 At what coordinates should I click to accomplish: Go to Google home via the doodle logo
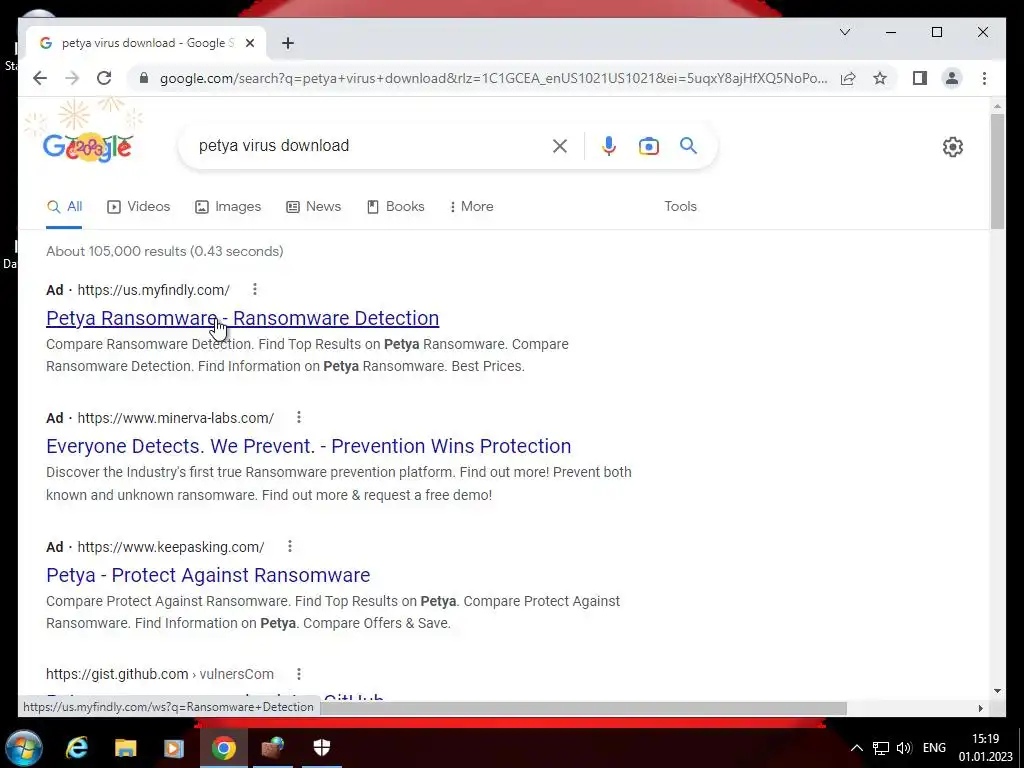(88, 147)
